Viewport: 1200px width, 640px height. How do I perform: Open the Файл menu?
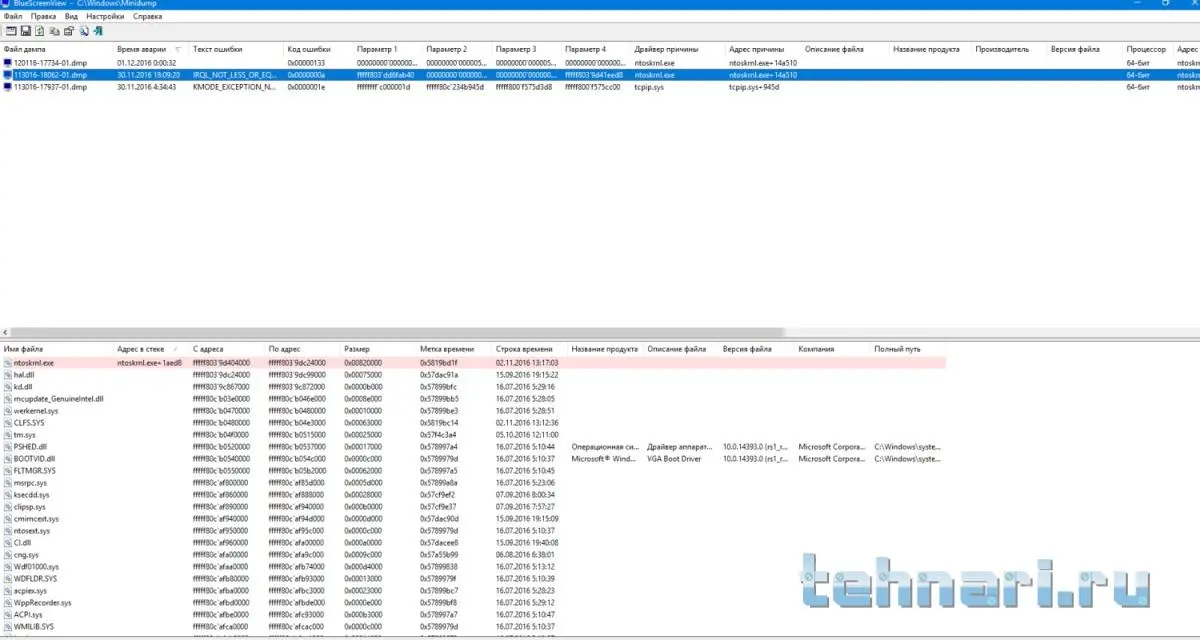[x=13, y=17]
